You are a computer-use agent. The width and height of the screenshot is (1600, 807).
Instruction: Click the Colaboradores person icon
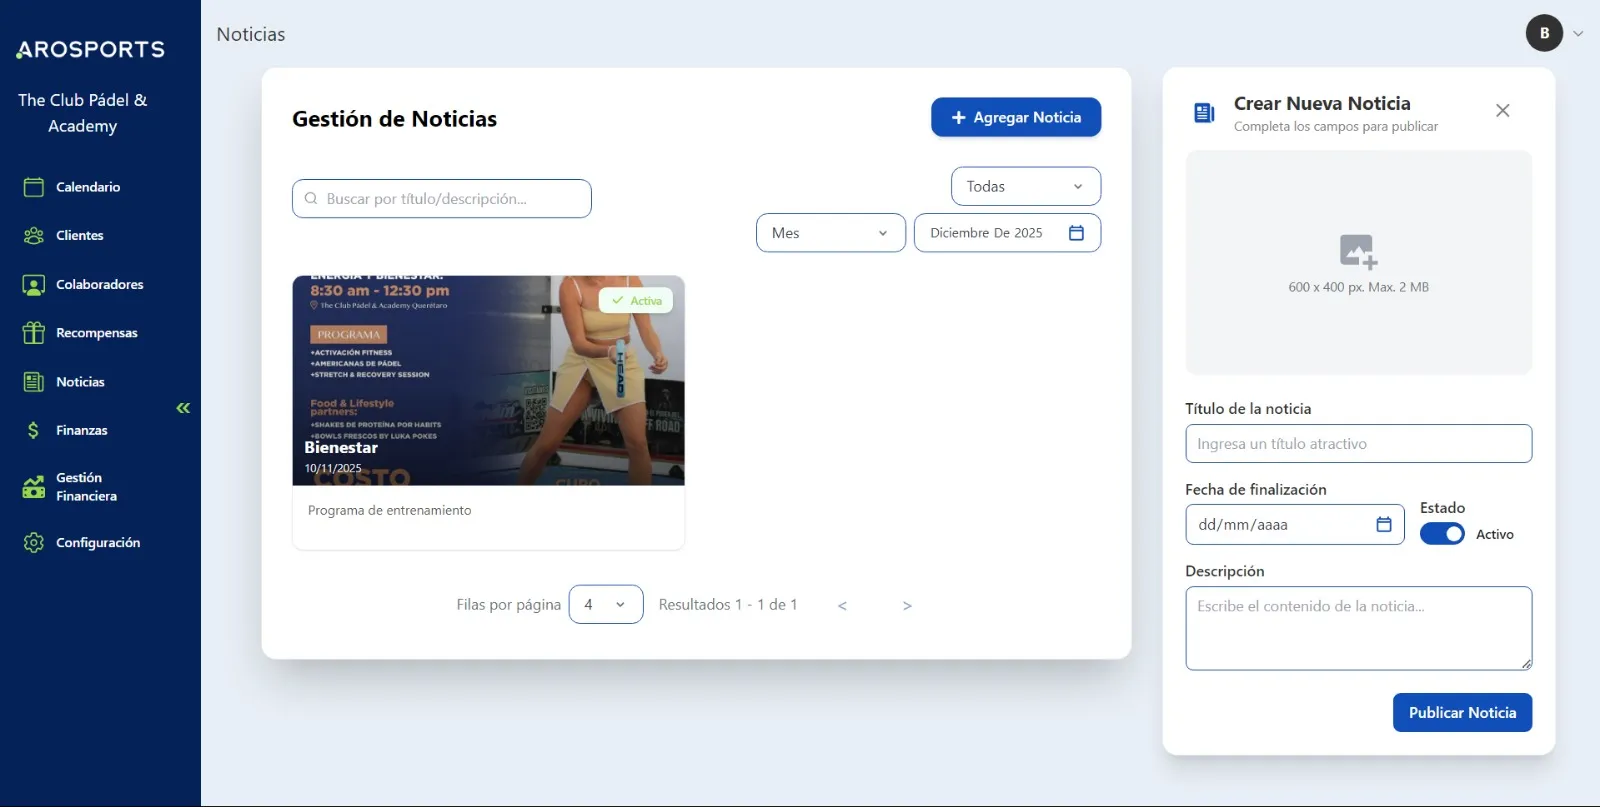[34, 285]
